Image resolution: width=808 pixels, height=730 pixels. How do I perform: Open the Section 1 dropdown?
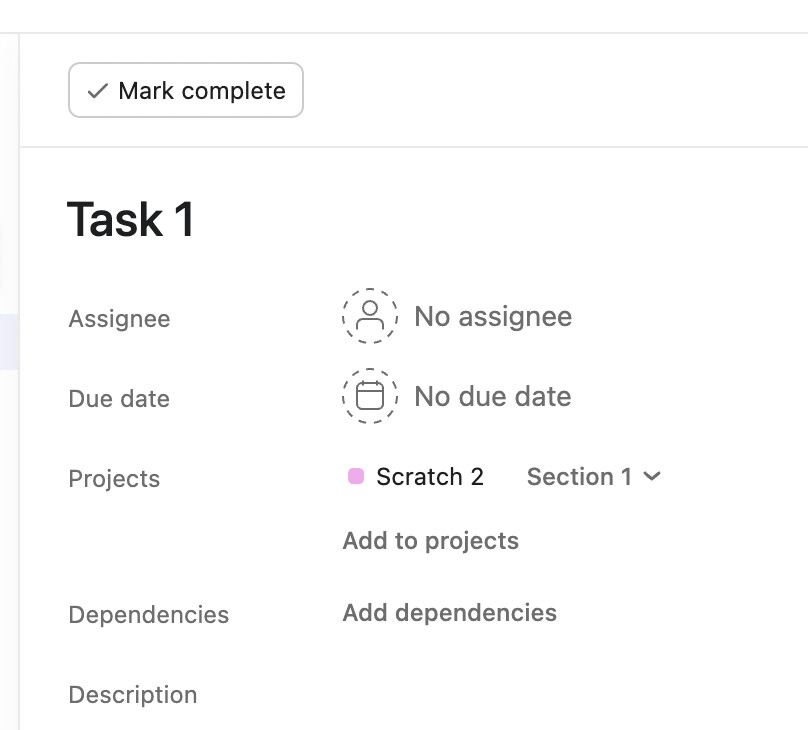pyautogui.click(x=580, y=477)
